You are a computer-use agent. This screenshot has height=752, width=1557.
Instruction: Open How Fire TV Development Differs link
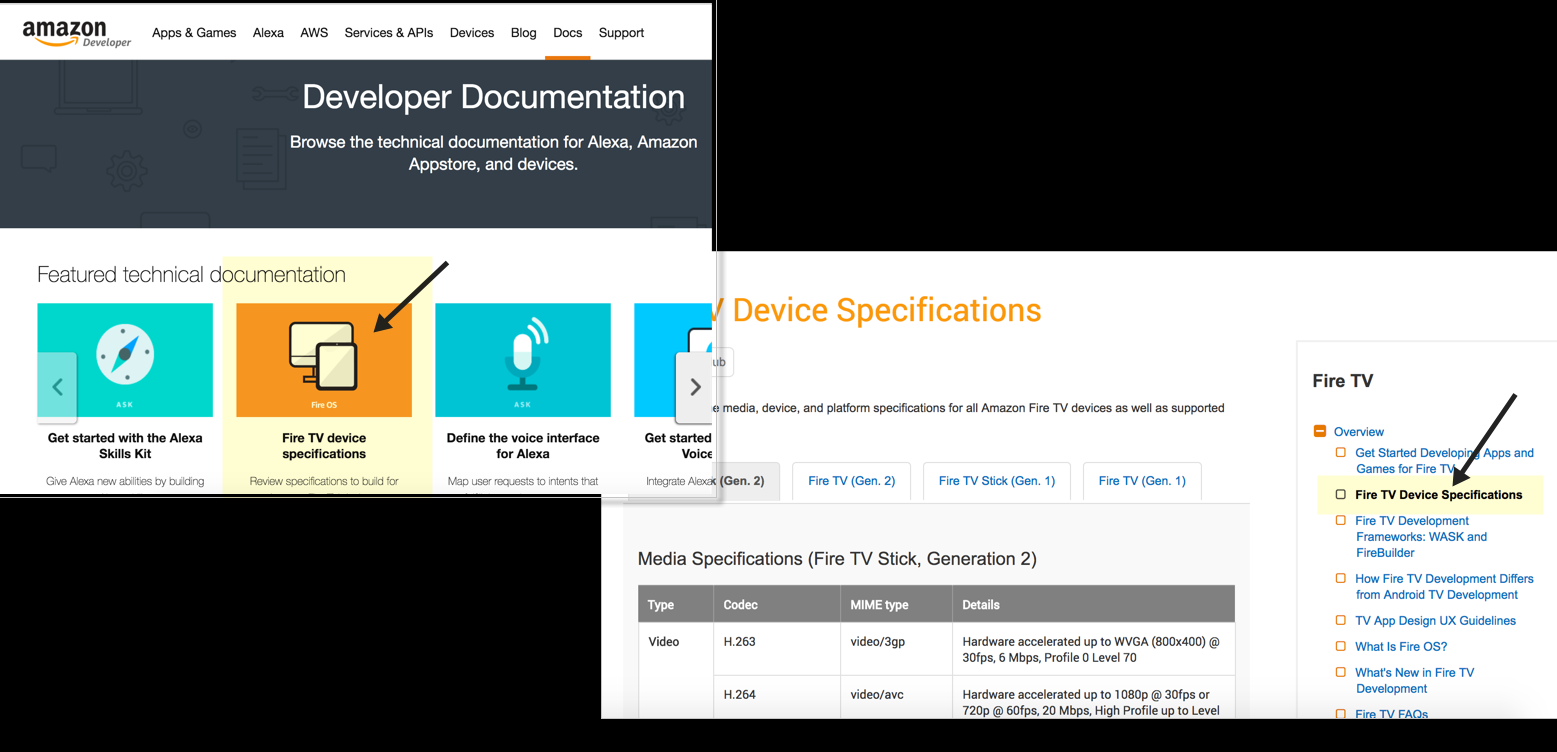[x=1444, y=587]
